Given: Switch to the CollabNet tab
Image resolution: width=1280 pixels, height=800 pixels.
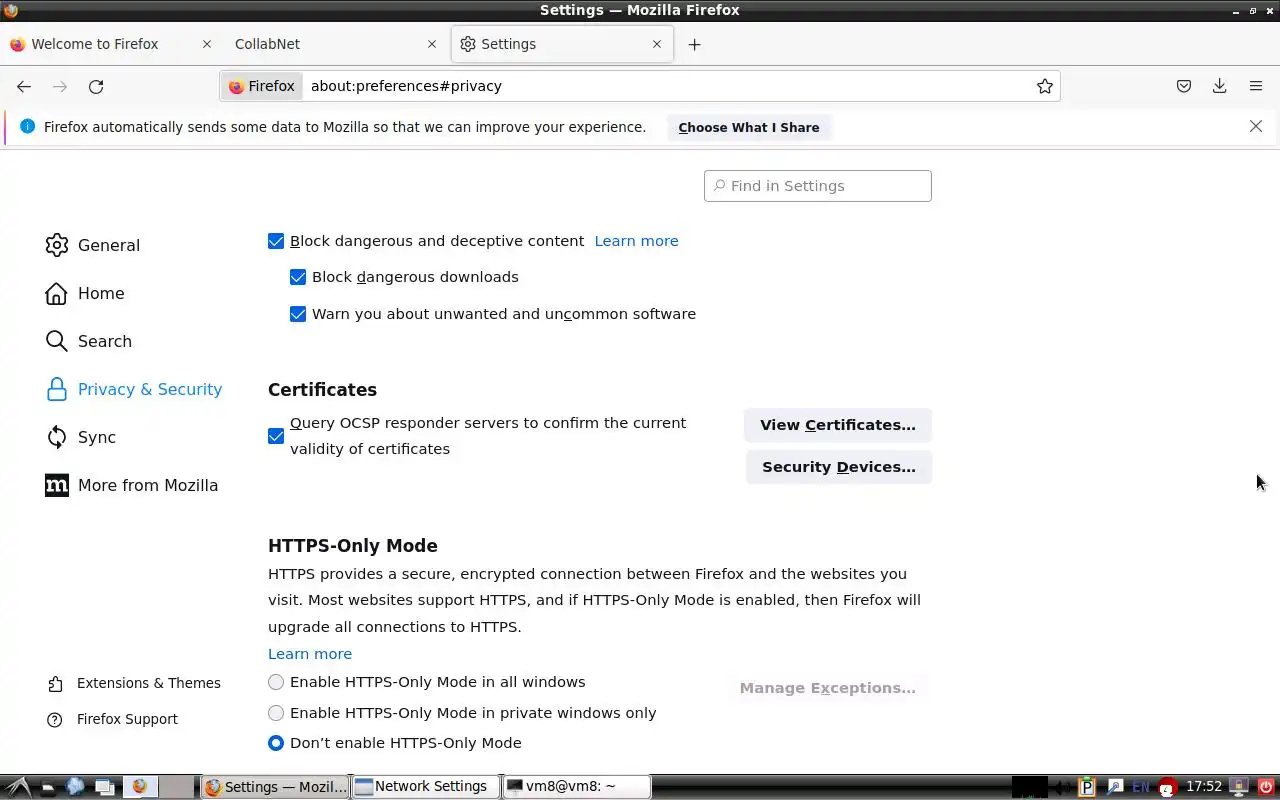Looking at the screenshot, I should tap(335, 44).
